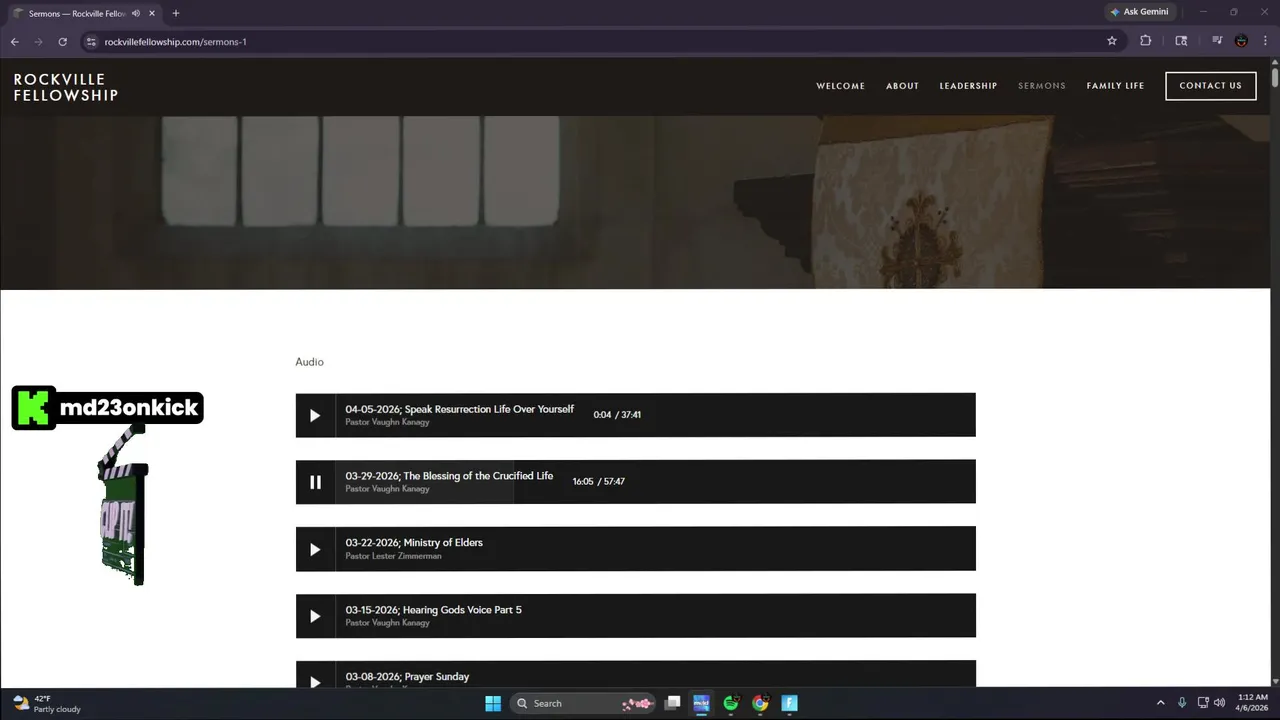This screenshot has width=1280, height=720.
Task: Open the Chrome profile avatar
Action: coord(1241,41)
